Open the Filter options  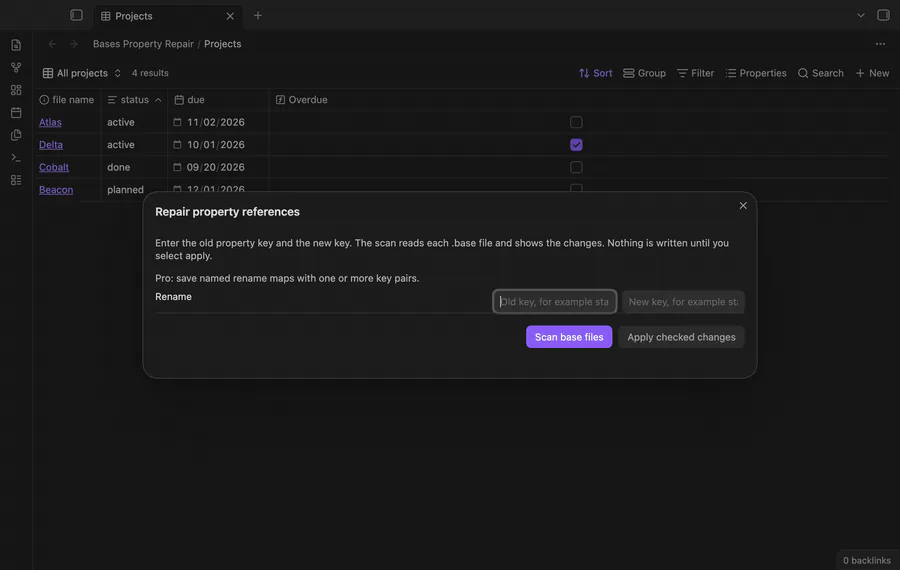(695, 73)
